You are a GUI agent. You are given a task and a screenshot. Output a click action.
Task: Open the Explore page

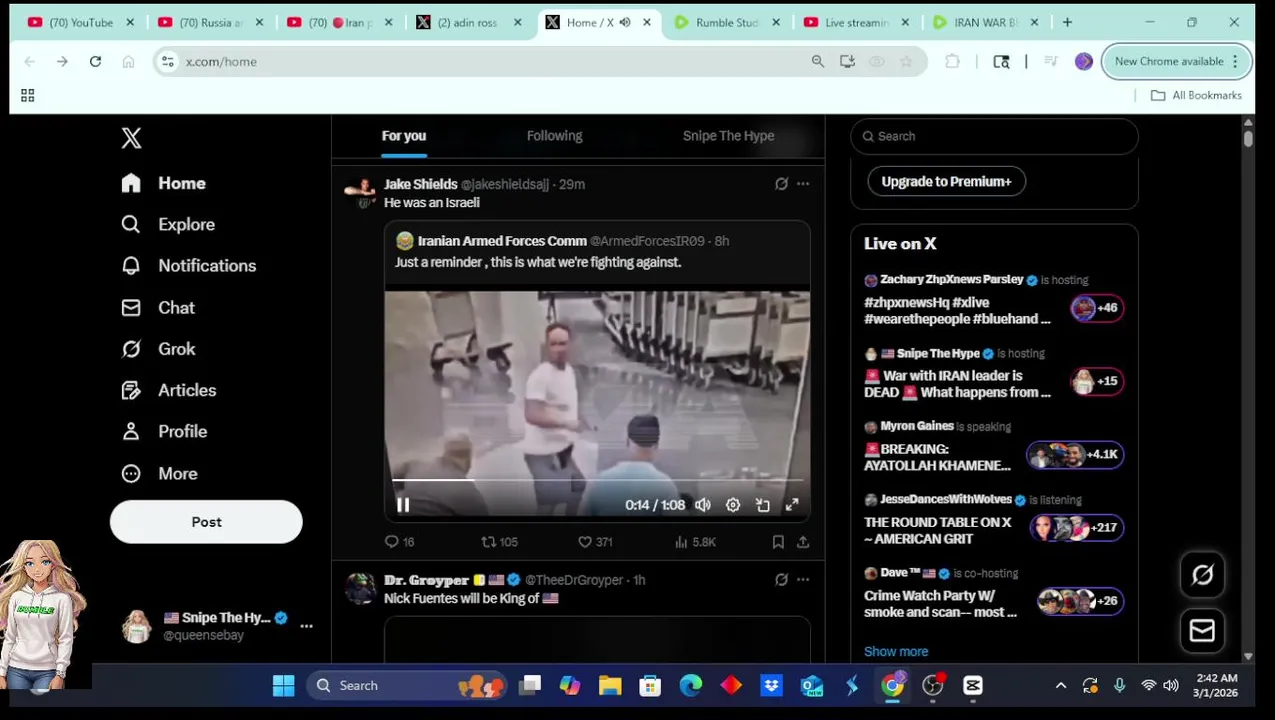coord(167,224)
